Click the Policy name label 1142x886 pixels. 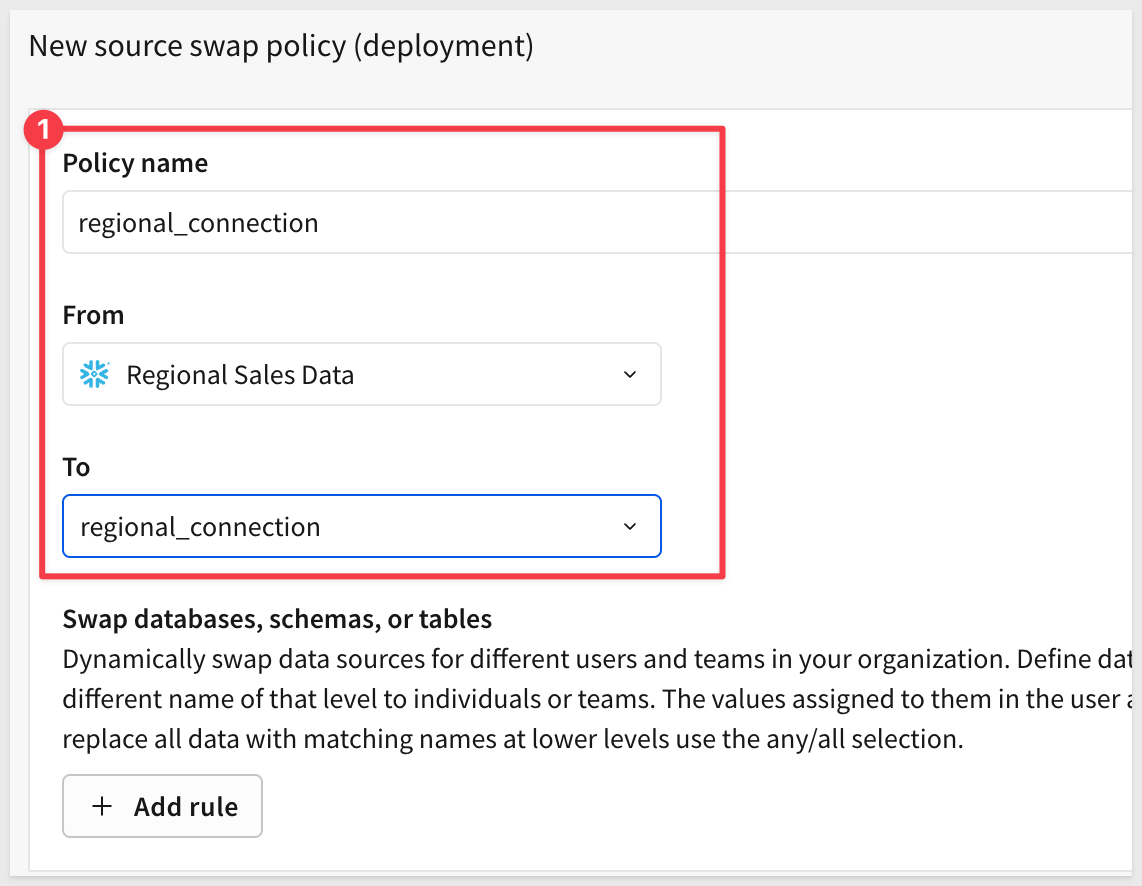[135, 163]
